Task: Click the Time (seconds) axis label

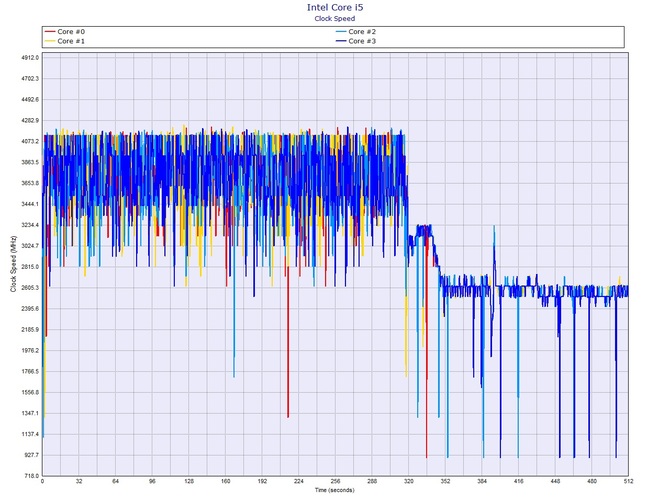Action: click(335, 490)
